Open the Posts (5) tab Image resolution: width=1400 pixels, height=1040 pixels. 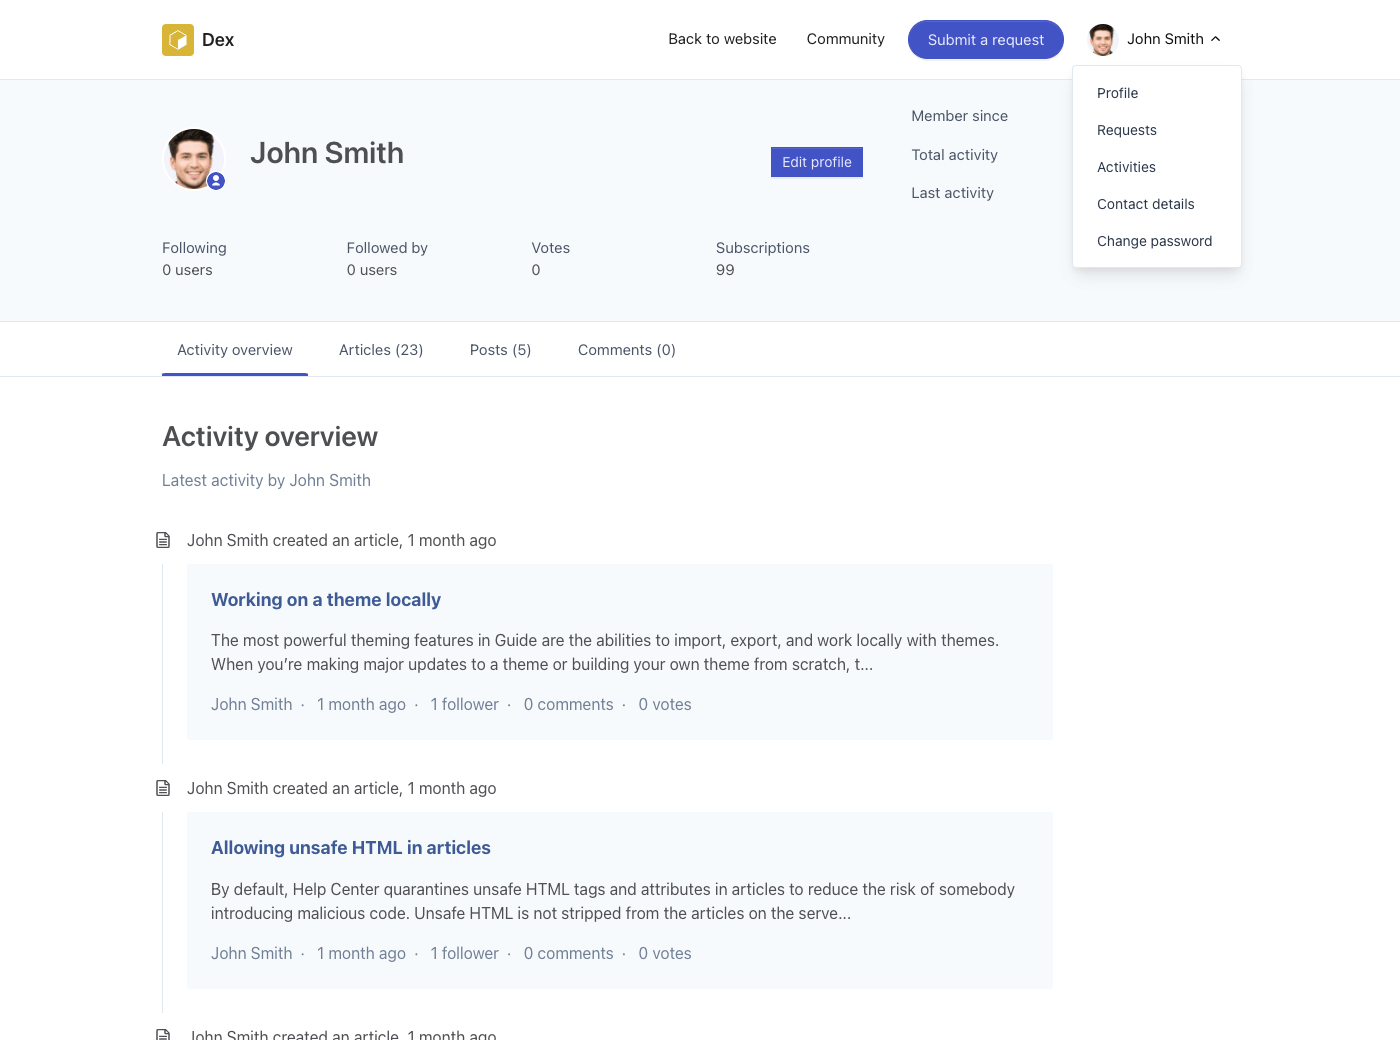[x=500, y=350]
